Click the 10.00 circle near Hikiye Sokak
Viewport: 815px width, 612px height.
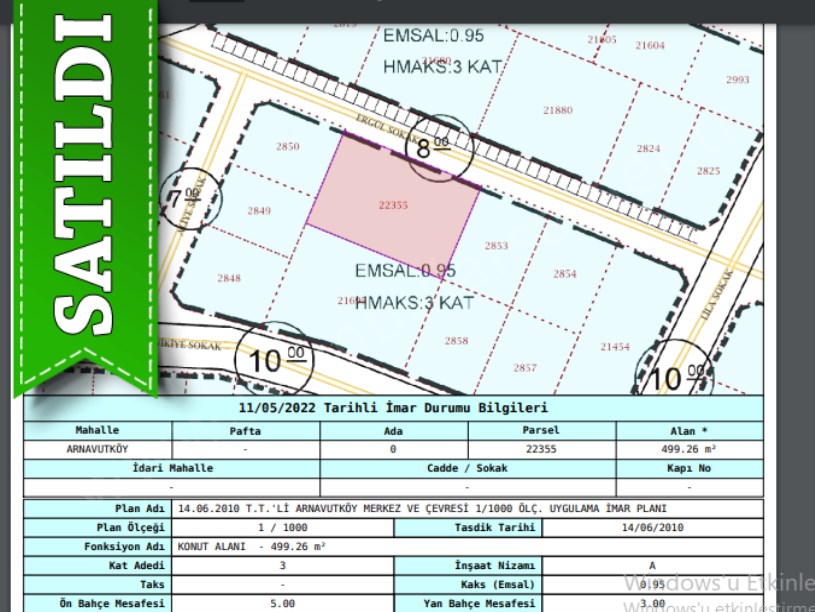[x=270, y=358]
